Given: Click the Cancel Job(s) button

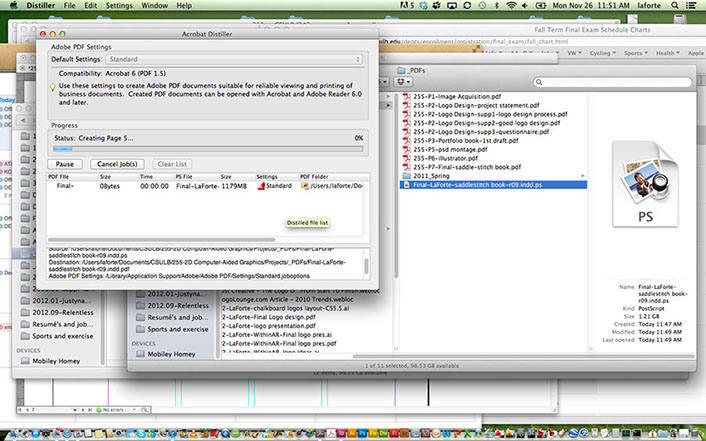Looking at the screenshot, I should pyautogui.click(x=117, y=164).
